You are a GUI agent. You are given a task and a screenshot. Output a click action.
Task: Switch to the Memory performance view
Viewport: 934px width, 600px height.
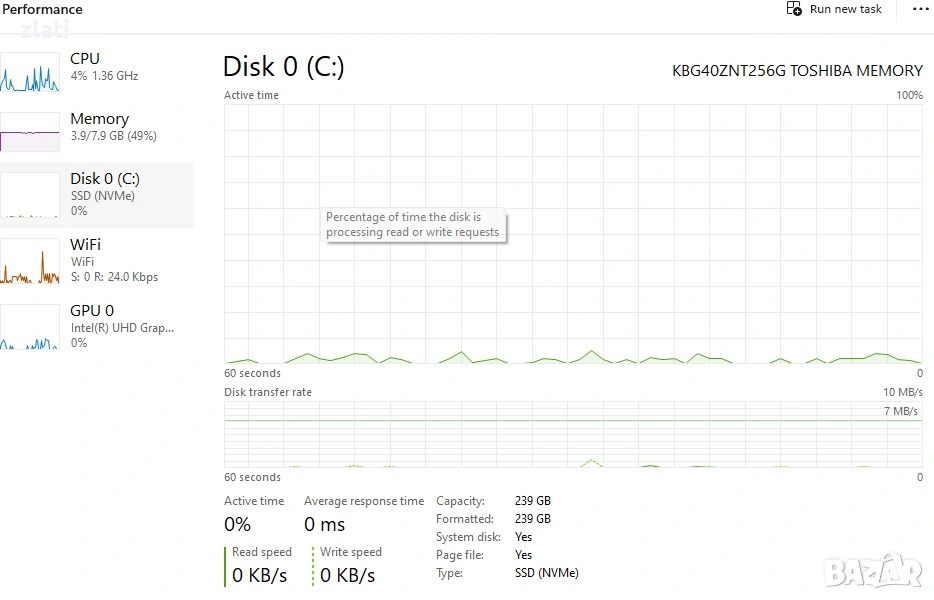(113, 127)
